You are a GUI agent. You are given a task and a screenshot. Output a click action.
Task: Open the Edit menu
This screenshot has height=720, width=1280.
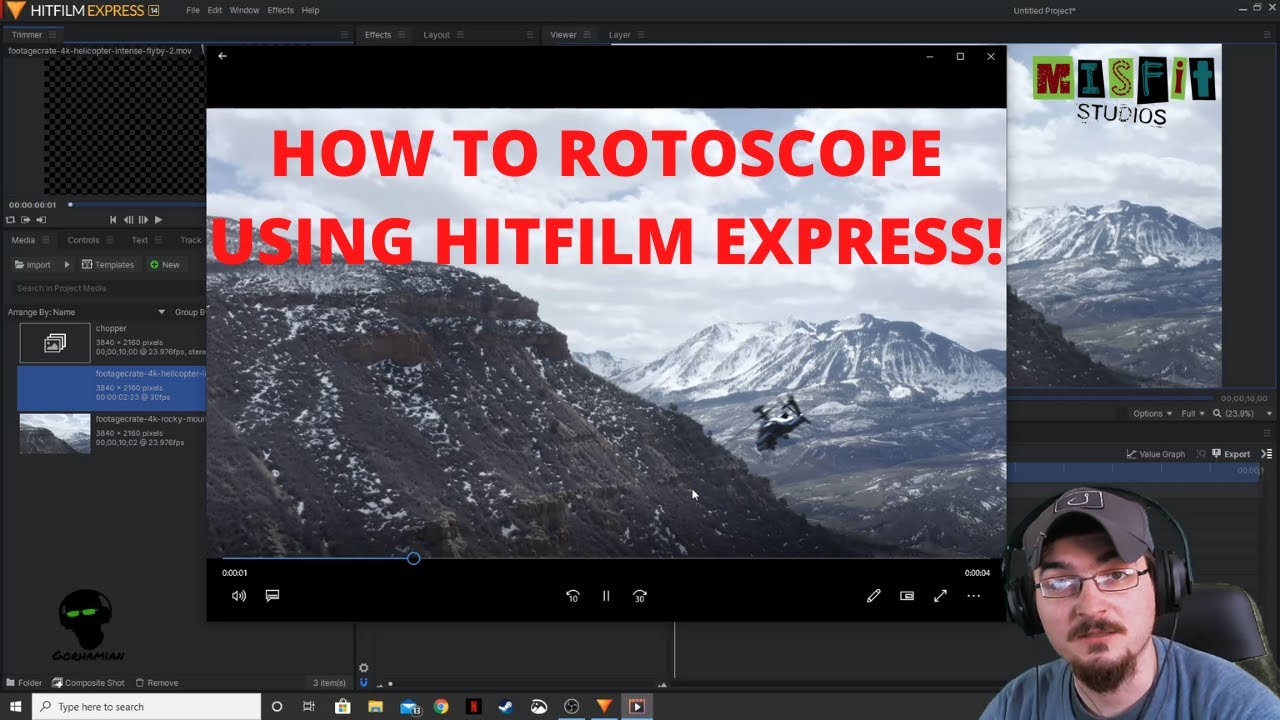[215, 10]
